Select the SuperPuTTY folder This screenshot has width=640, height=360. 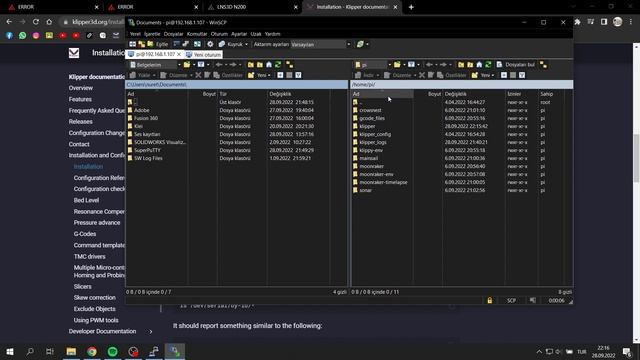coord(147,150)
